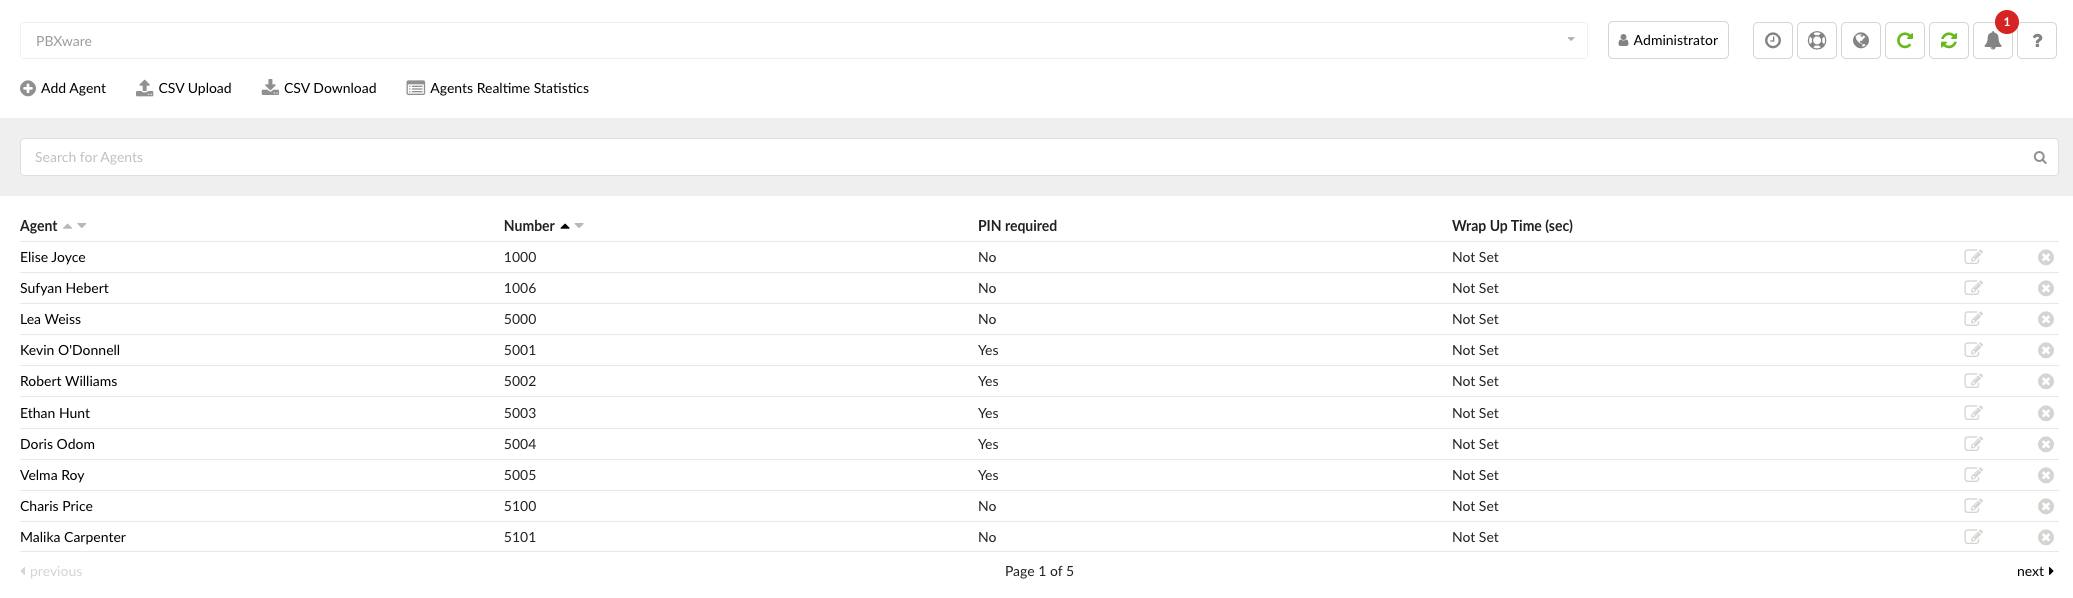Delete agent Kevin O'Donnell with the X icon
Viewport: 2073px width, 598px height.
tap(2046, 350)
